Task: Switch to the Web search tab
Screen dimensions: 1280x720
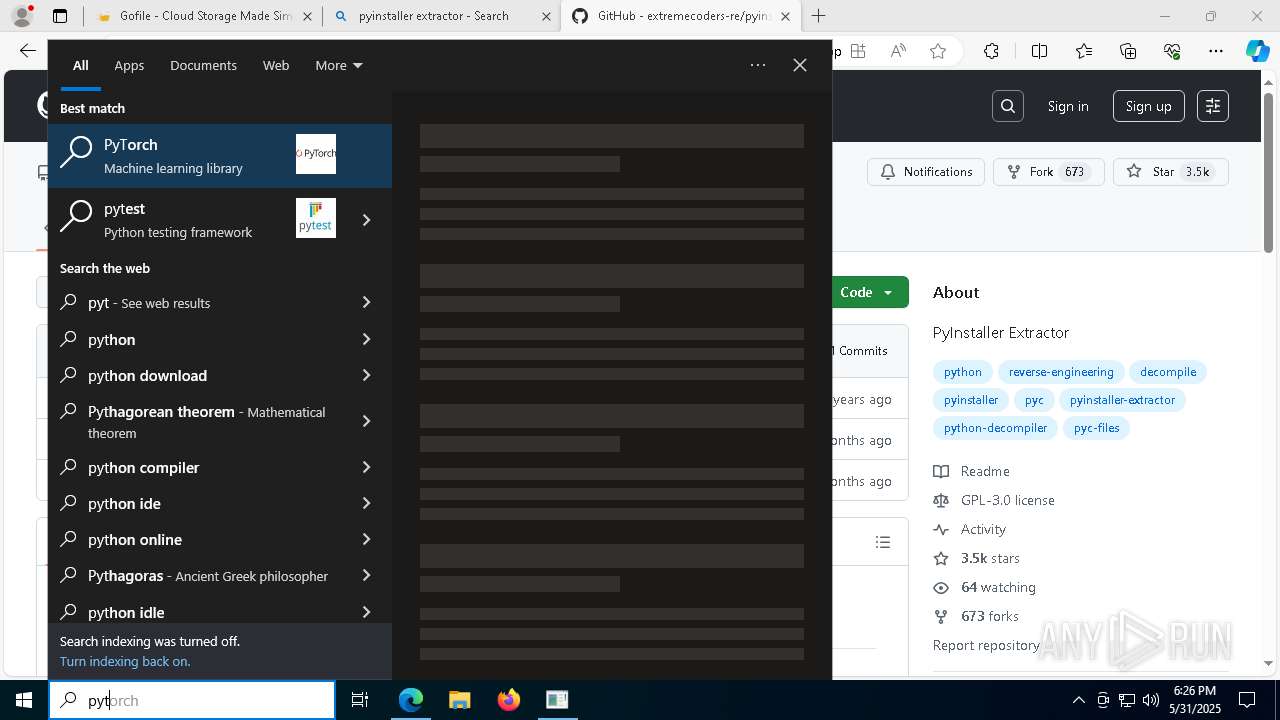Action: pyautogui.click(x=276, y=65)
